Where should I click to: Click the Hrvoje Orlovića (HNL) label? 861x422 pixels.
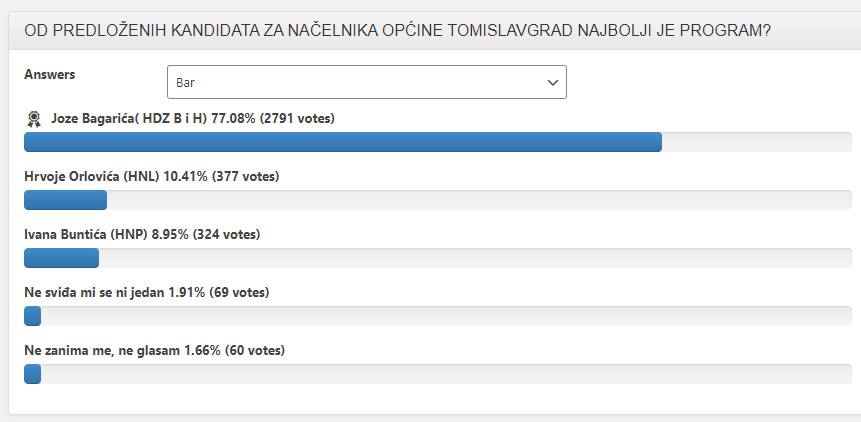pyautogui.click(x=92, y=177)
